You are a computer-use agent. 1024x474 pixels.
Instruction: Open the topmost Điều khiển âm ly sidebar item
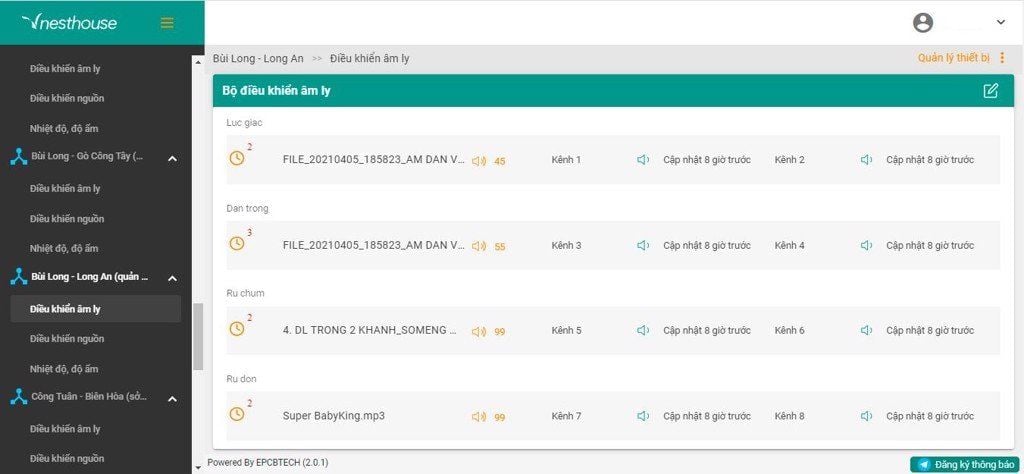coord(65,69)
